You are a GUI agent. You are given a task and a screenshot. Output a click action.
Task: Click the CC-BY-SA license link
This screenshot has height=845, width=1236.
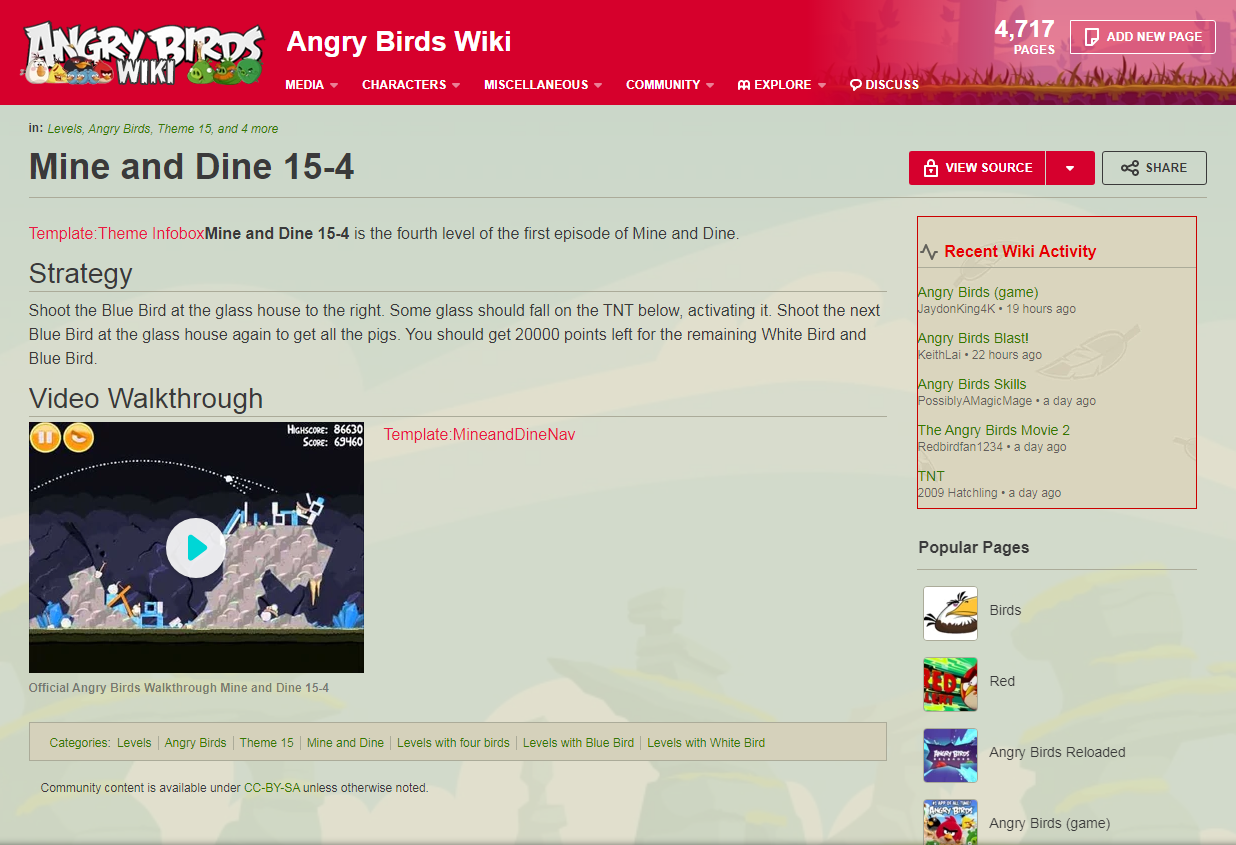[272, 788]
